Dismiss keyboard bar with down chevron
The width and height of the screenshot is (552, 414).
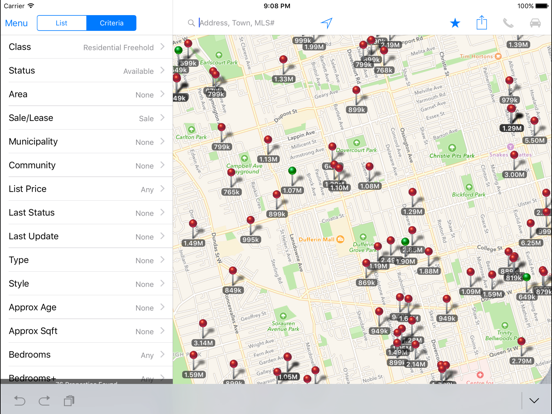pyautogui.click(x=534, y=401)
